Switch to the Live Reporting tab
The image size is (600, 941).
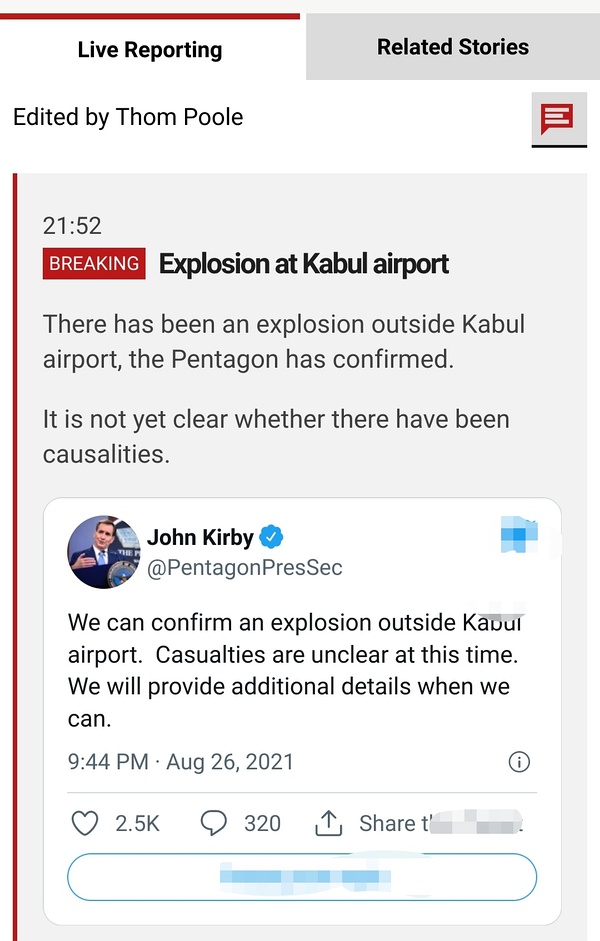click(150, 49)
